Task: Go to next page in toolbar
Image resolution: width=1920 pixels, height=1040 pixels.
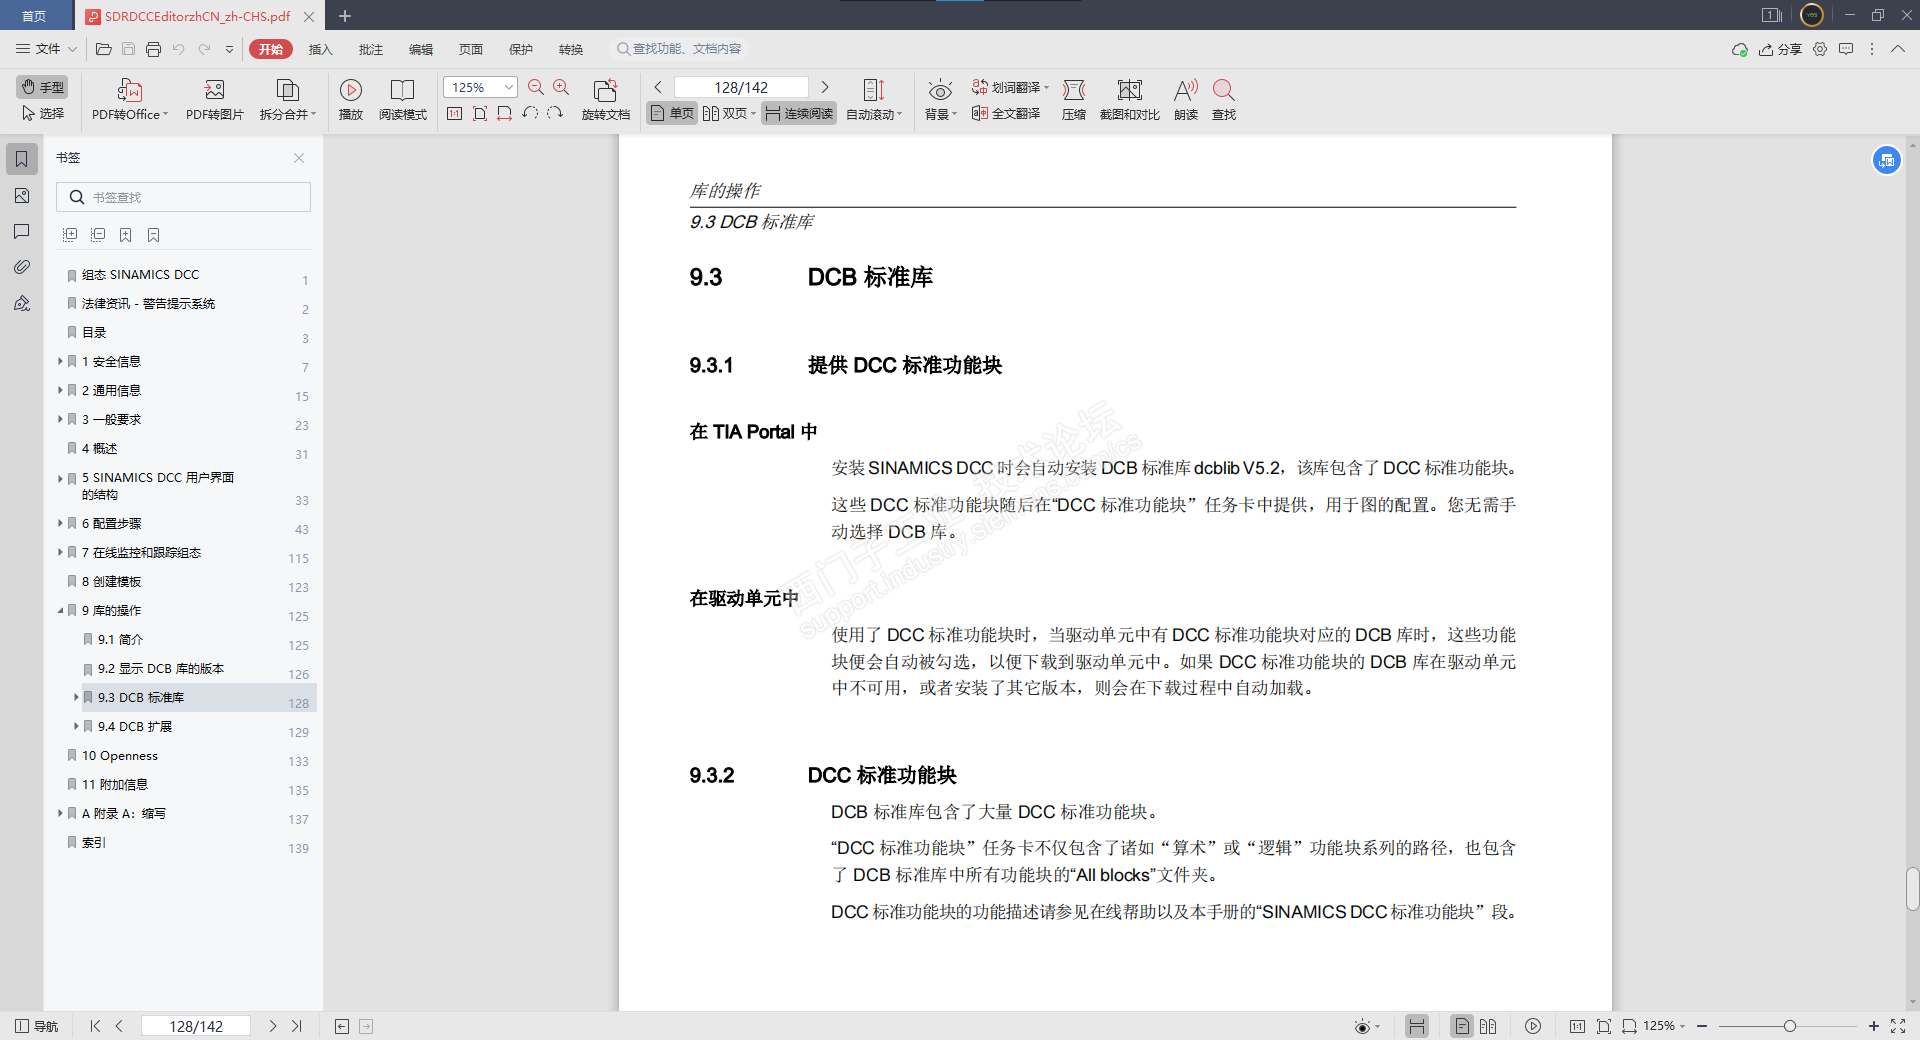Action: (825, 87)
